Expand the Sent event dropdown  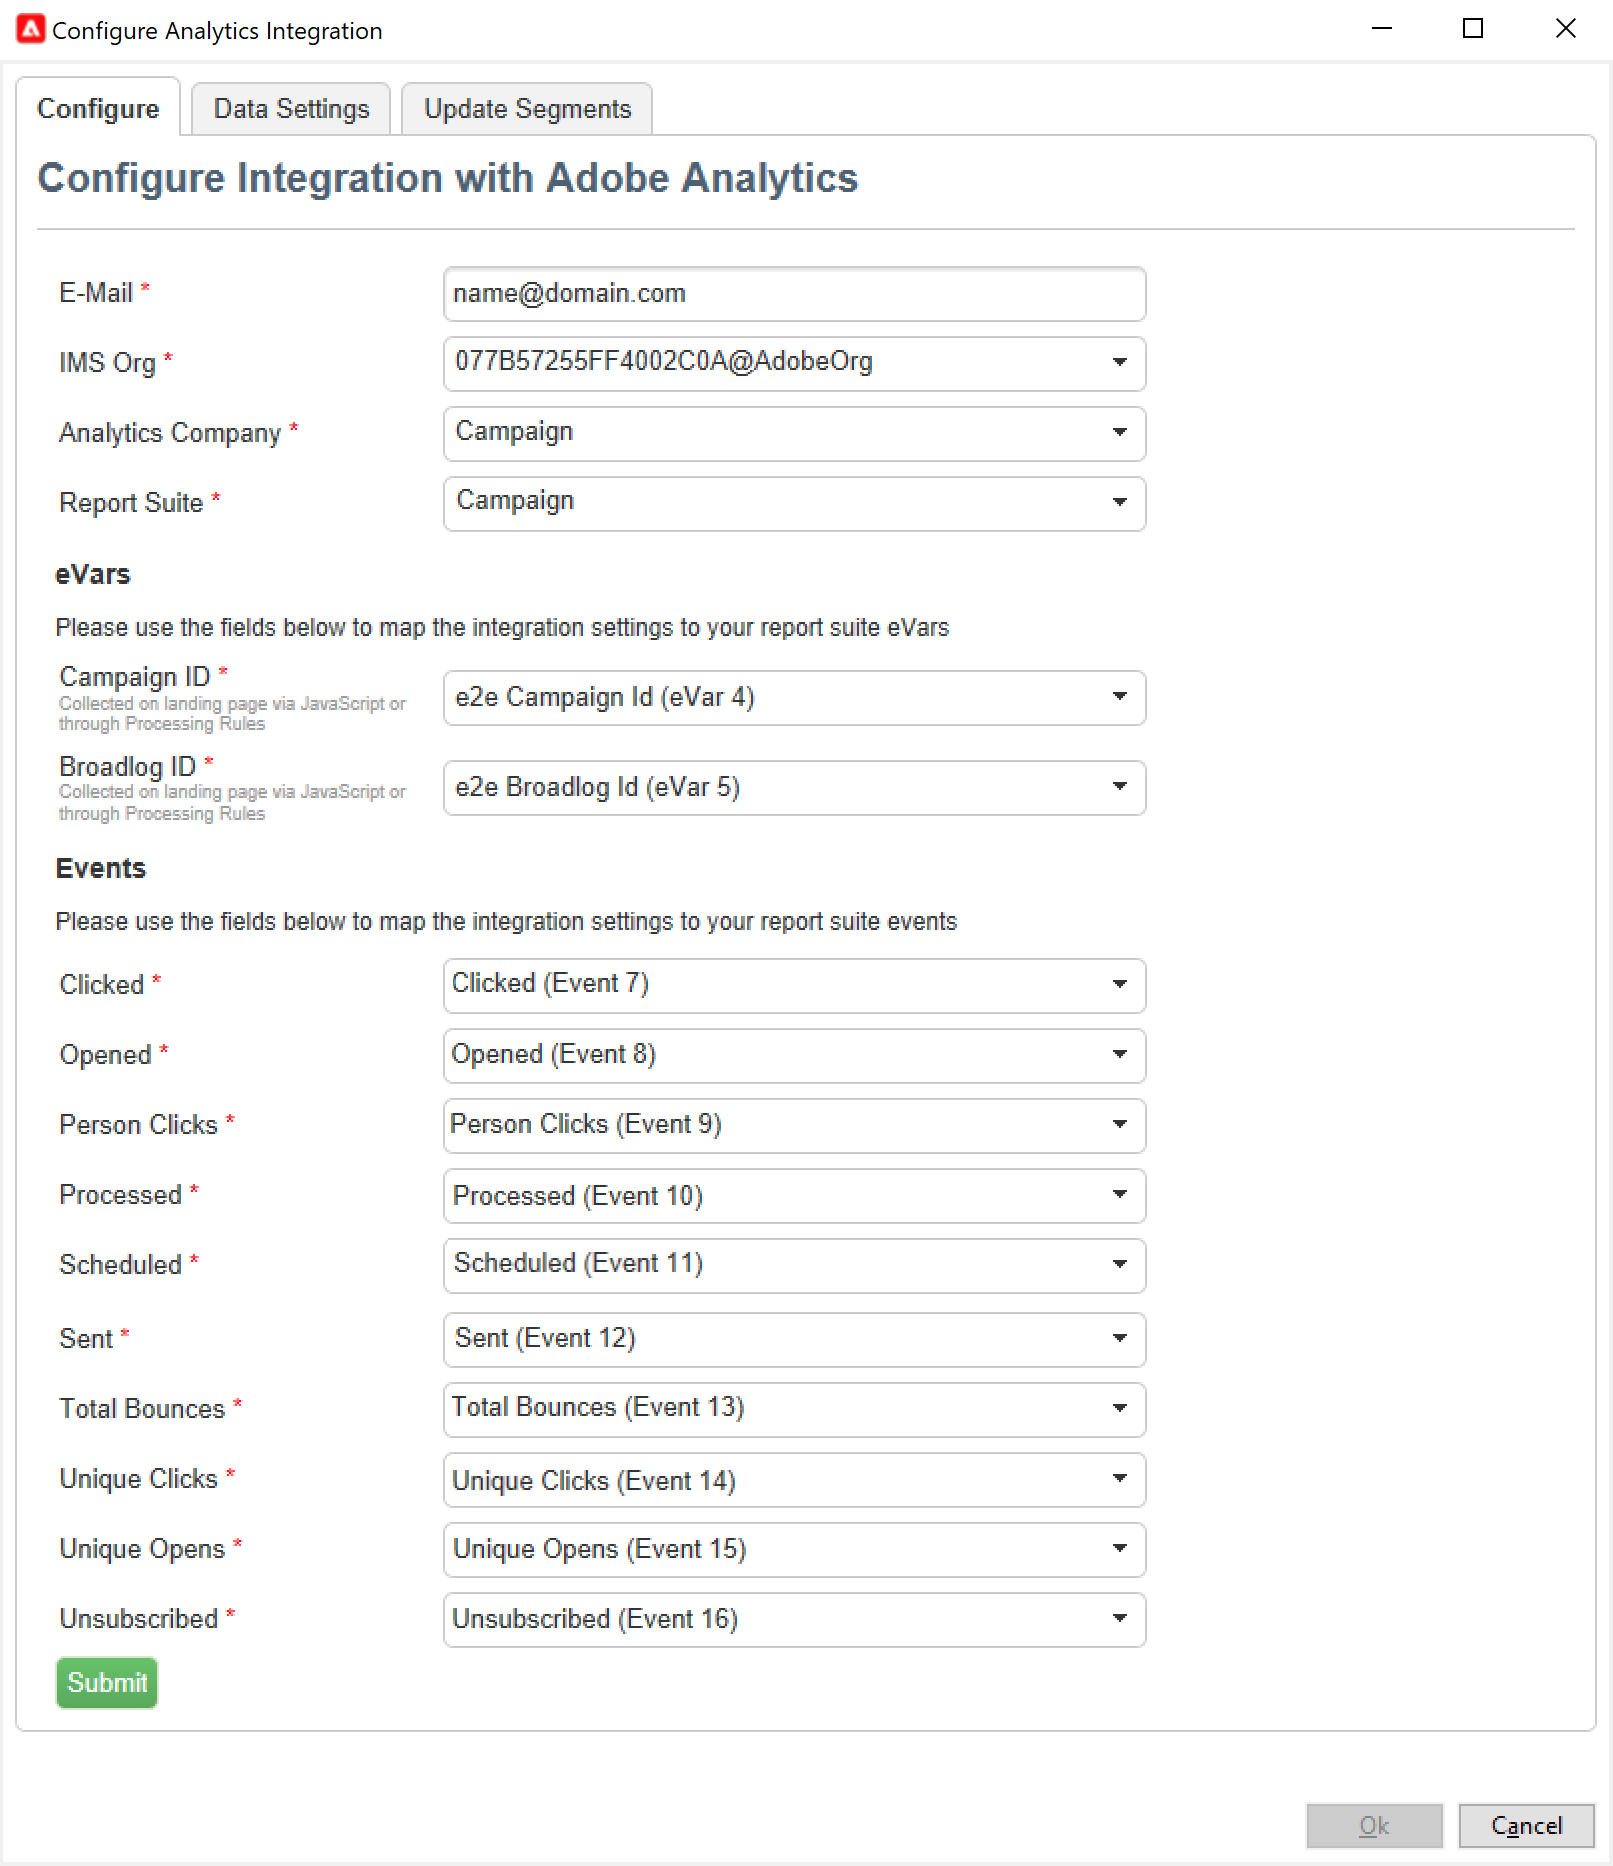point(794,1338)
